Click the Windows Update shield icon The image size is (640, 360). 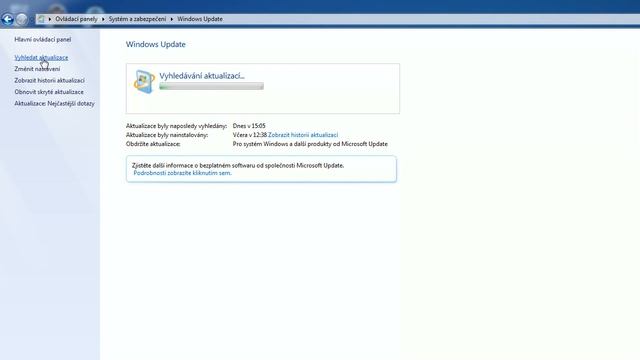144,81
